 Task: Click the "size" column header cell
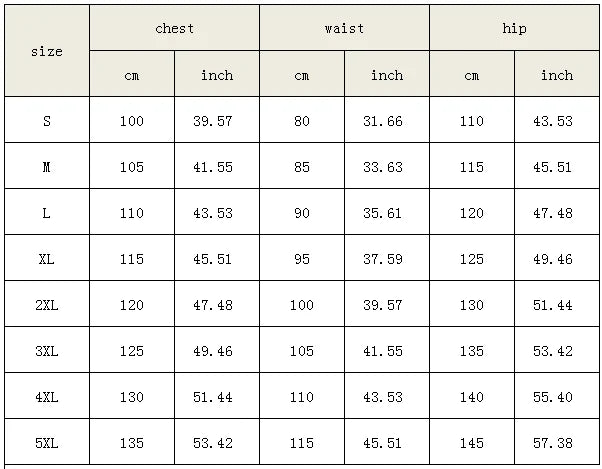coord(47,51)
